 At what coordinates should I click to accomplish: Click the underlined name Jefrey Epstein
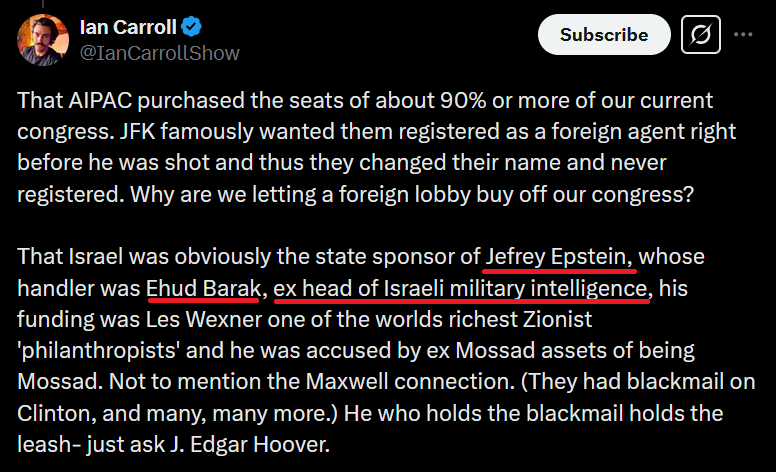pos(560,257)
